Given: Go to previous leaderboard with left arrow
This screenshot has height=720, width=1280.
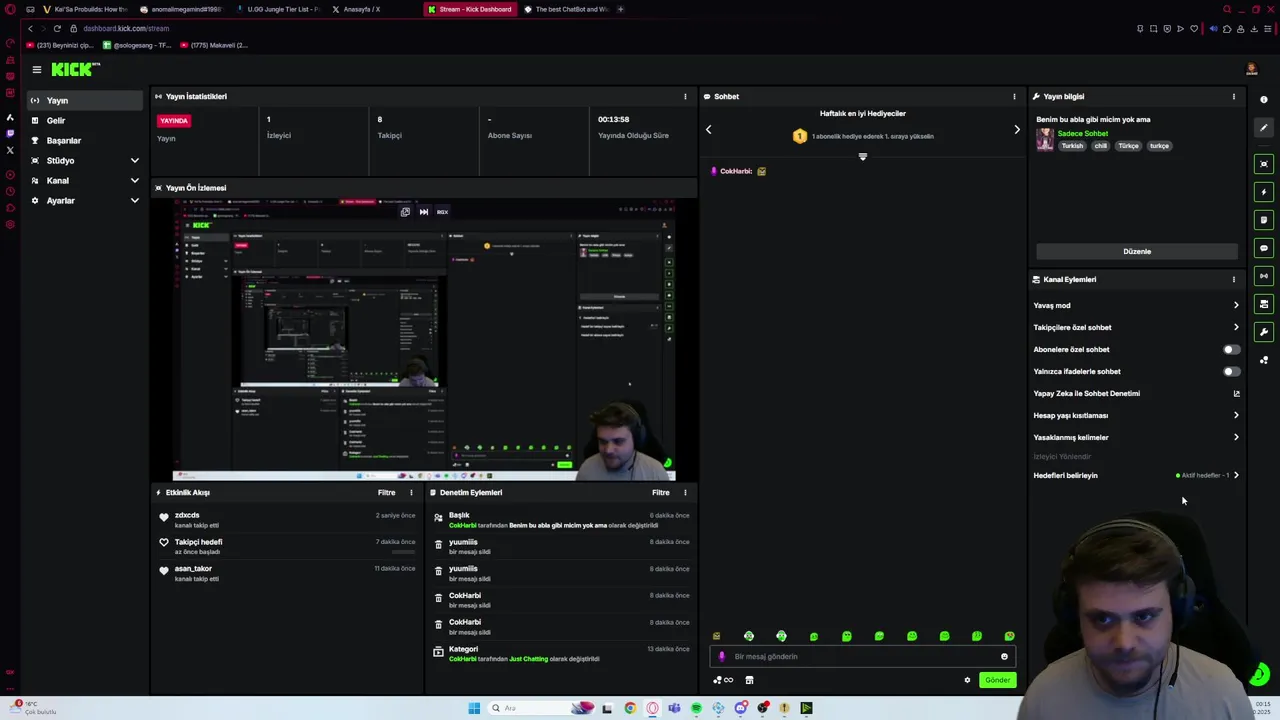Looking at the screenshot, I should (709, 129).
